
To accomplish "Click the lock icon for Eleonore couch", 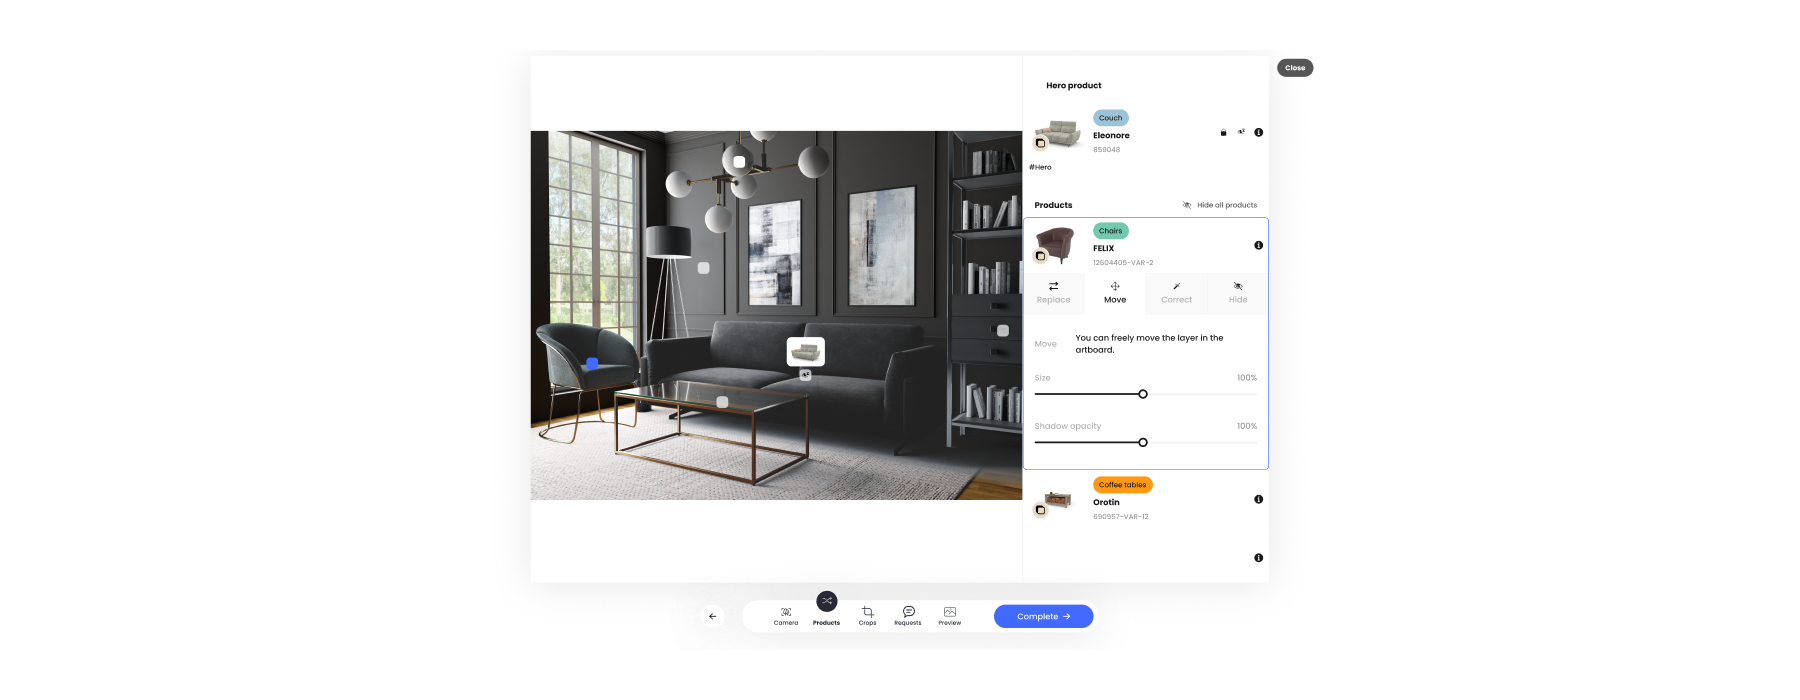I will [x=1223, y=132].
